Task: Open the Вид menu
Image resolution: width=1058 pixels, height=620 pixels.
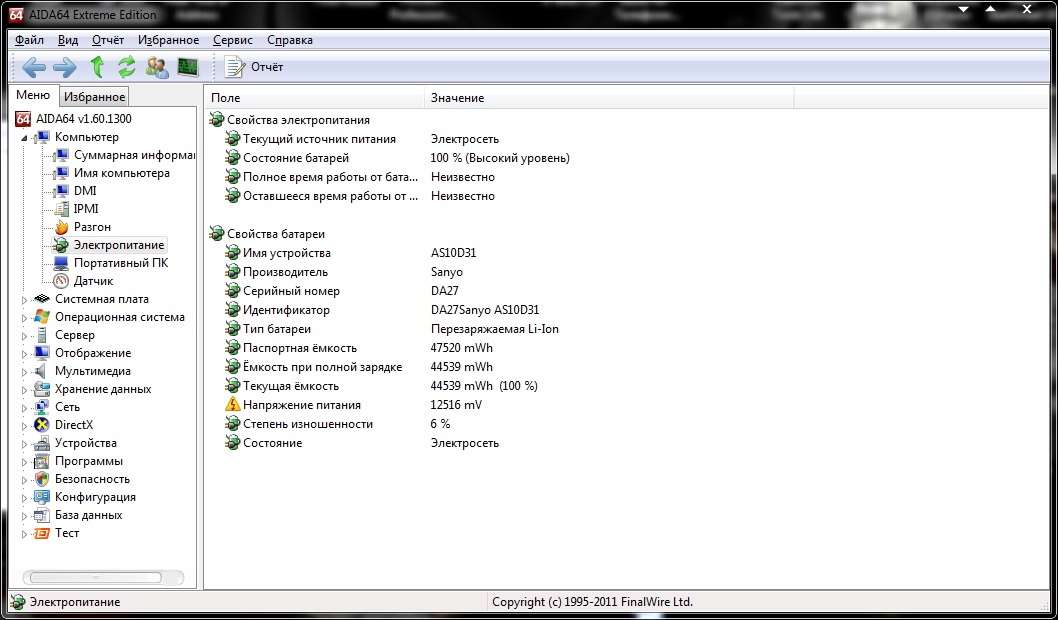Action: point(67,40)
